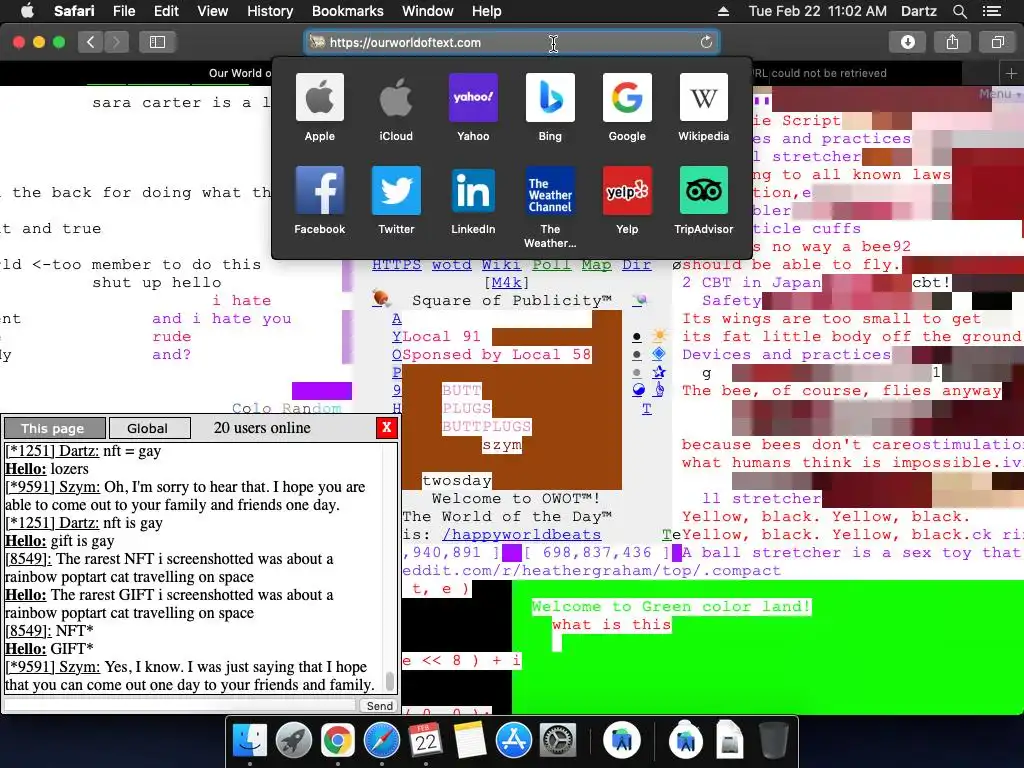Click the meat icon beside Square of Publicity
Viewport: 1024px width, 768px height.
381,299
